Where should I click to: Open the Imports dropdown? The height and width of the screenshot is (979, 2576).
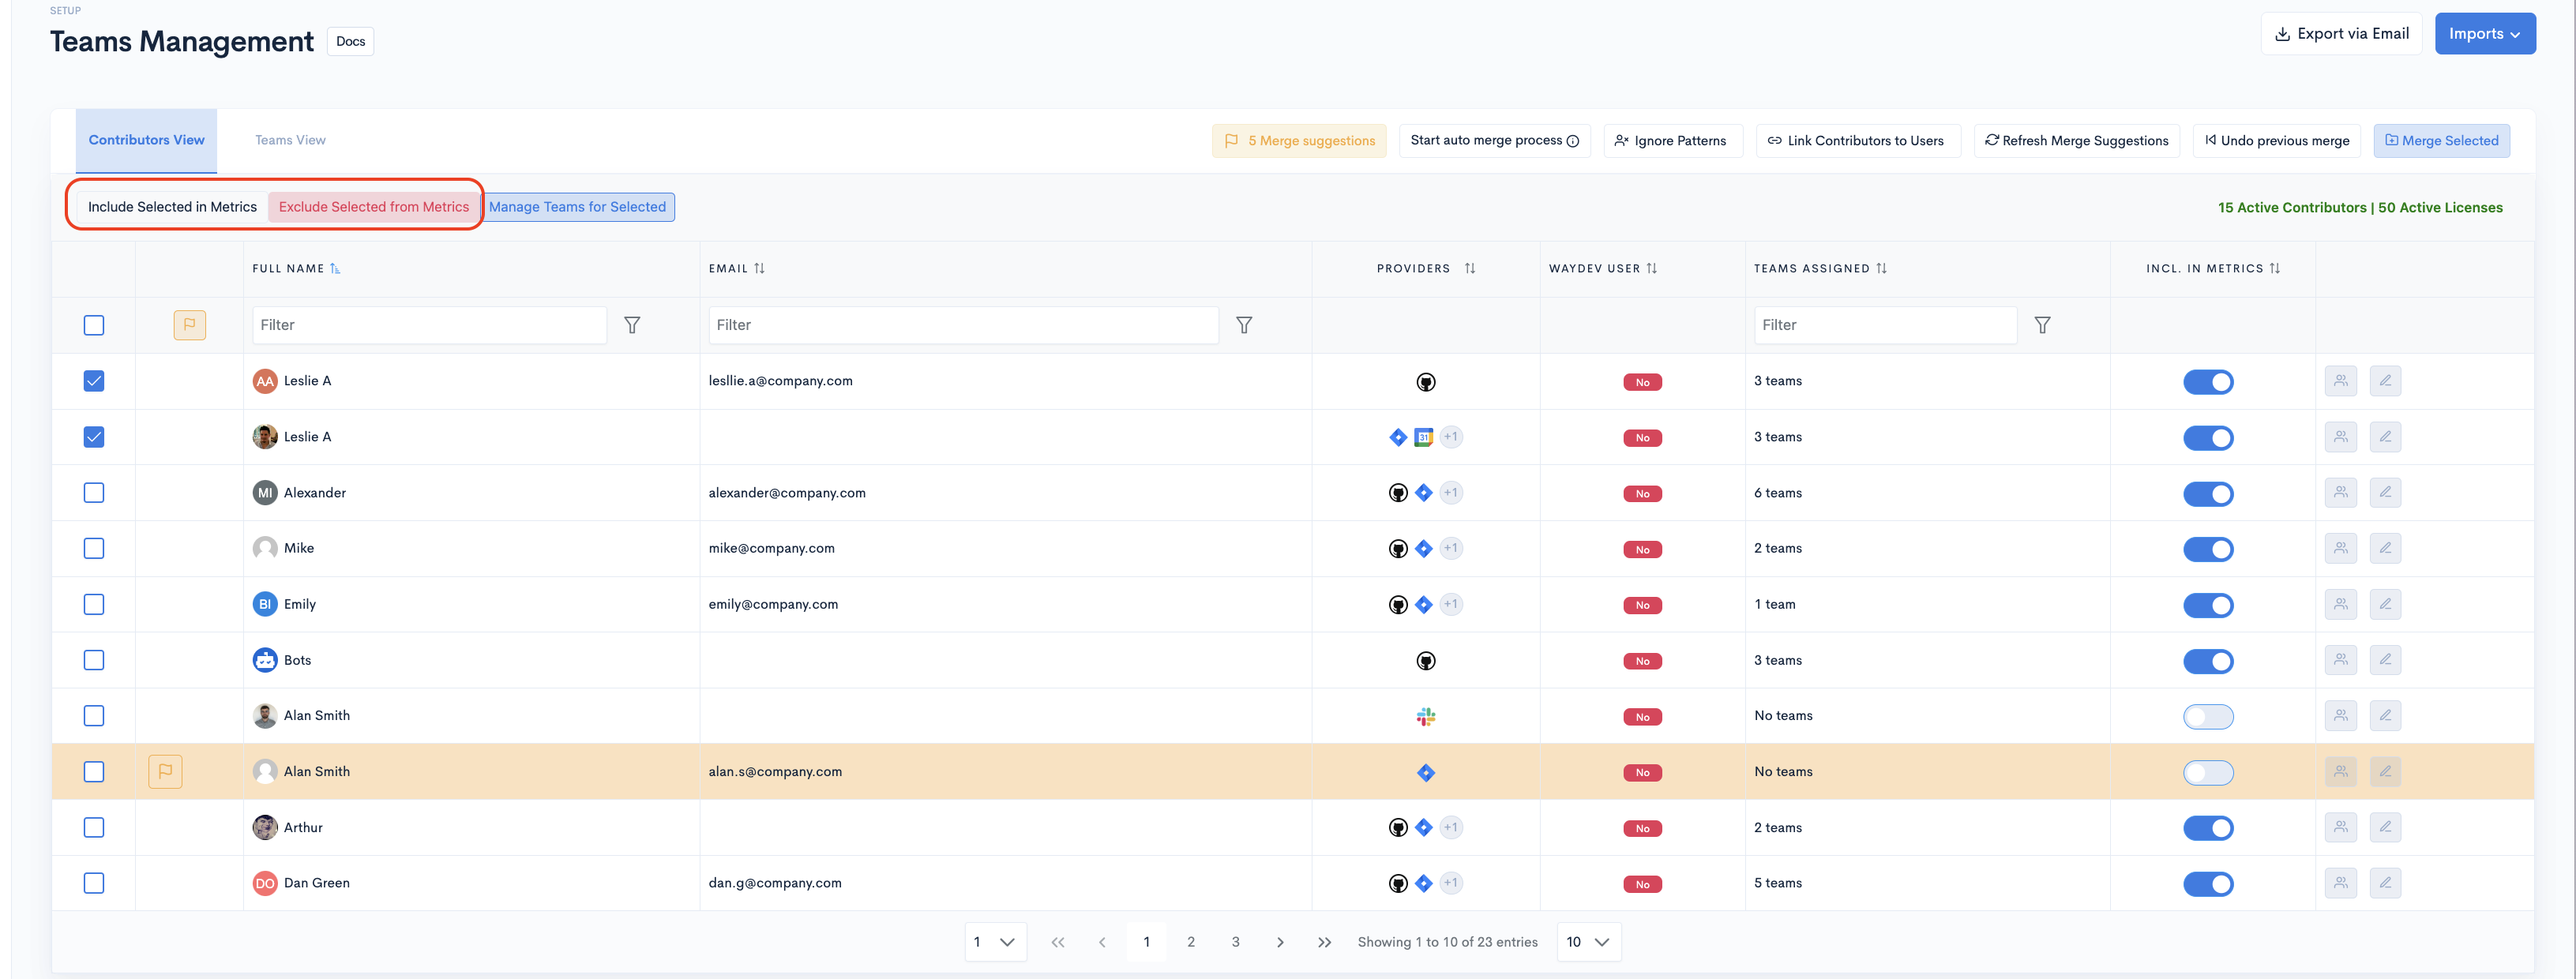point(2485,34)
